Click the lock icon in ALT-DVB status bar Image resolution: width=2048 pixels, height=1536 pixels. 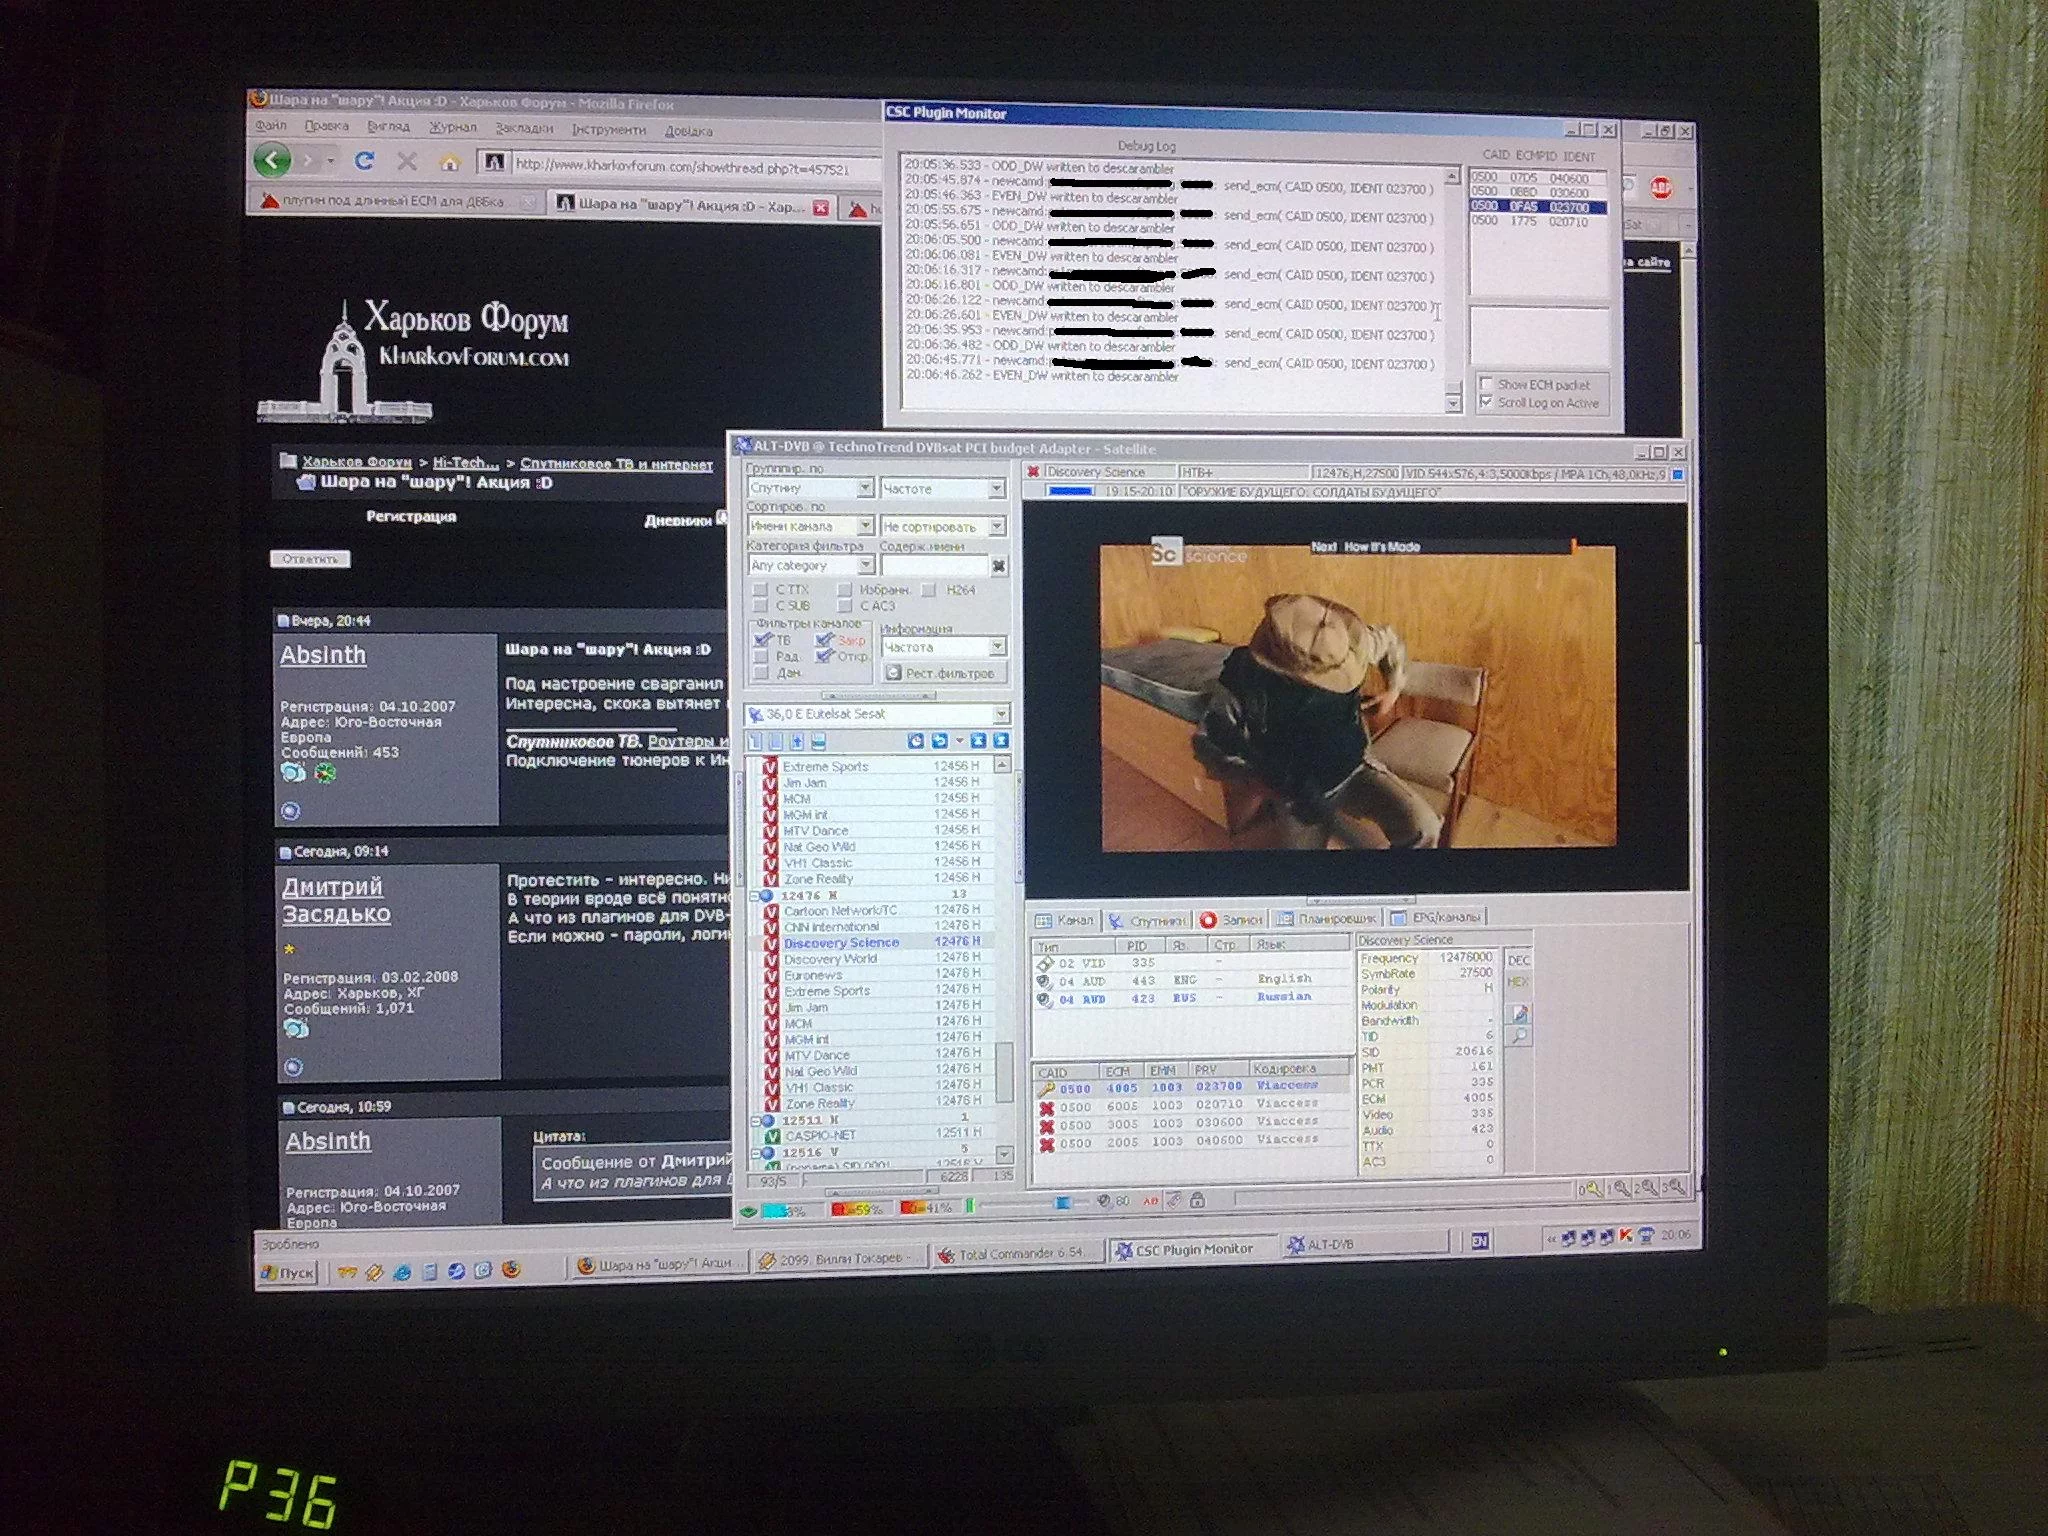coord(1197,1200)
